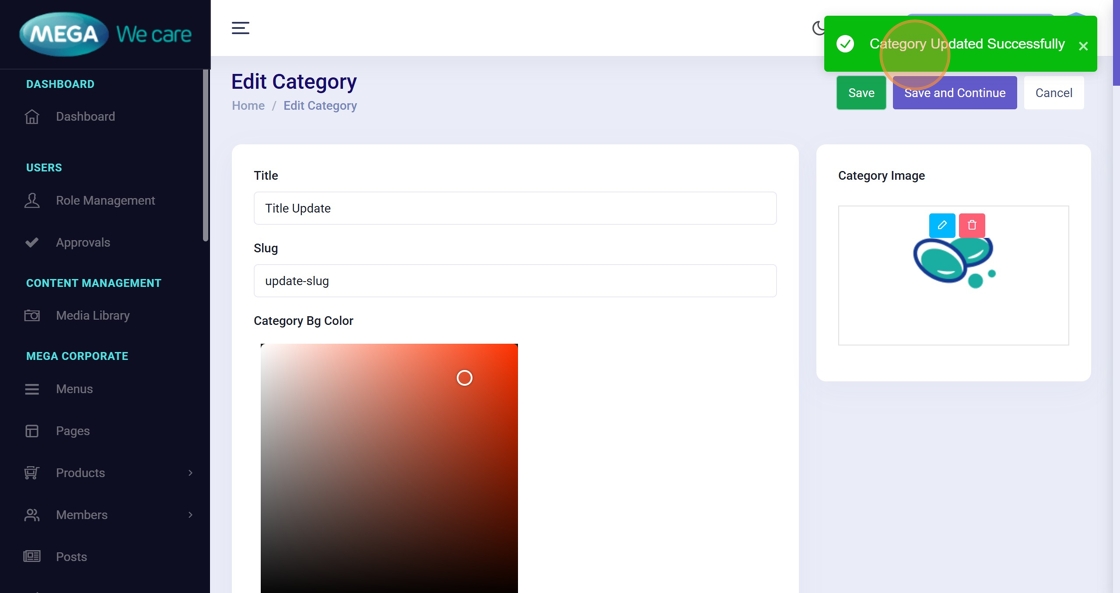Expand the Products submenu chevron
Viewport: 1120px width, 593px height.
190,473
